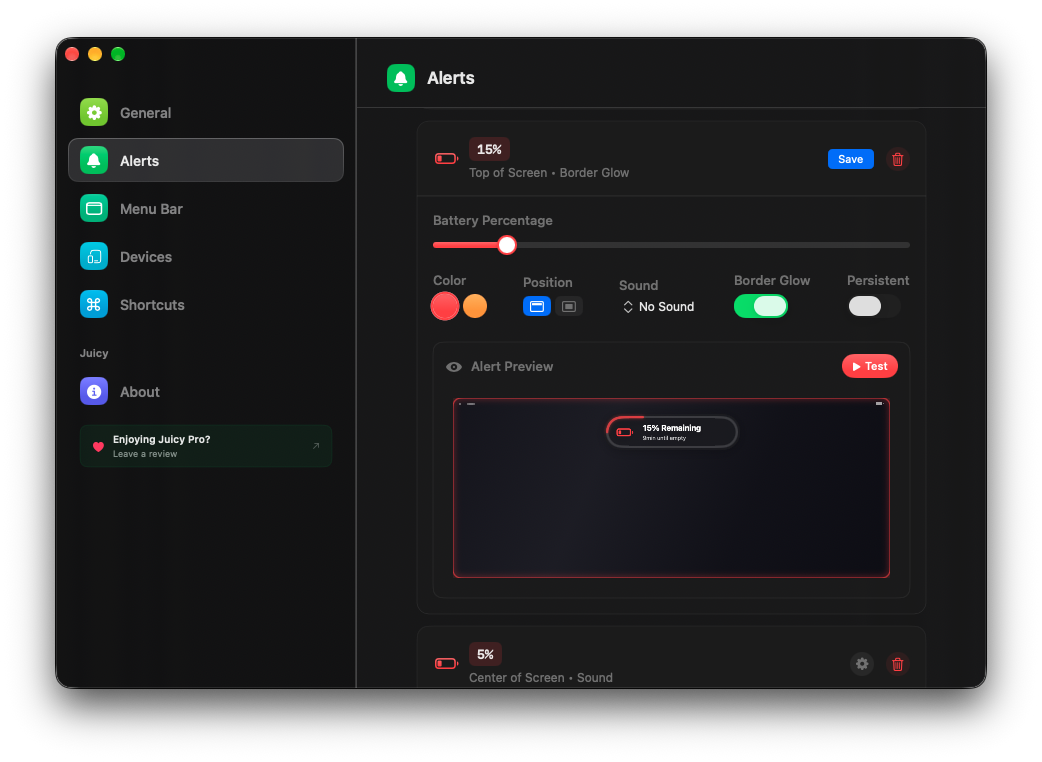The height and width of the screenshot is (762, 1042).
Task: Click the eye icon beside Alert Preview
Action: pos(454,367)
